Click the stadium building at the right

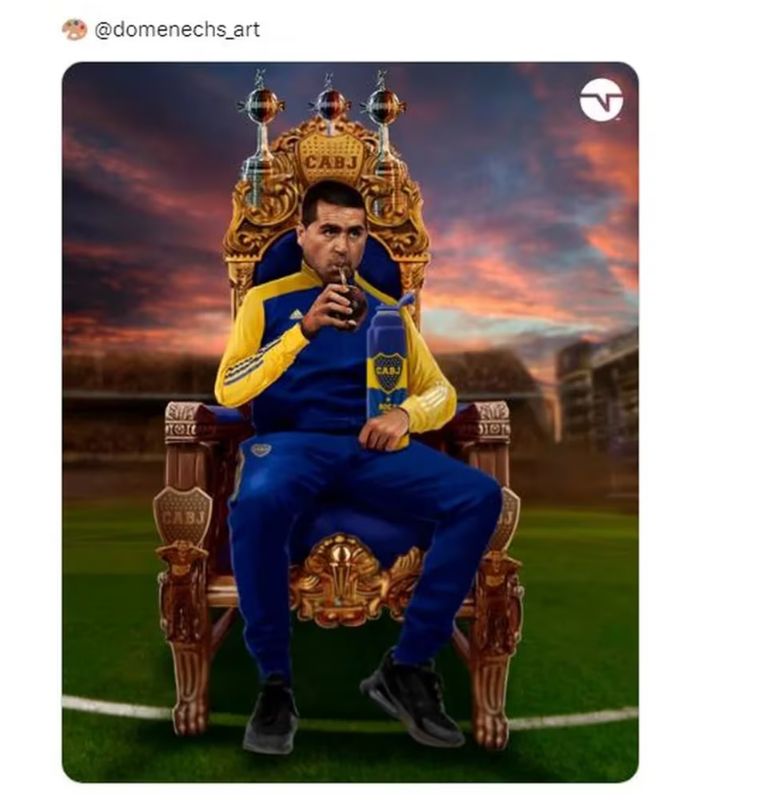pos(596,390)
